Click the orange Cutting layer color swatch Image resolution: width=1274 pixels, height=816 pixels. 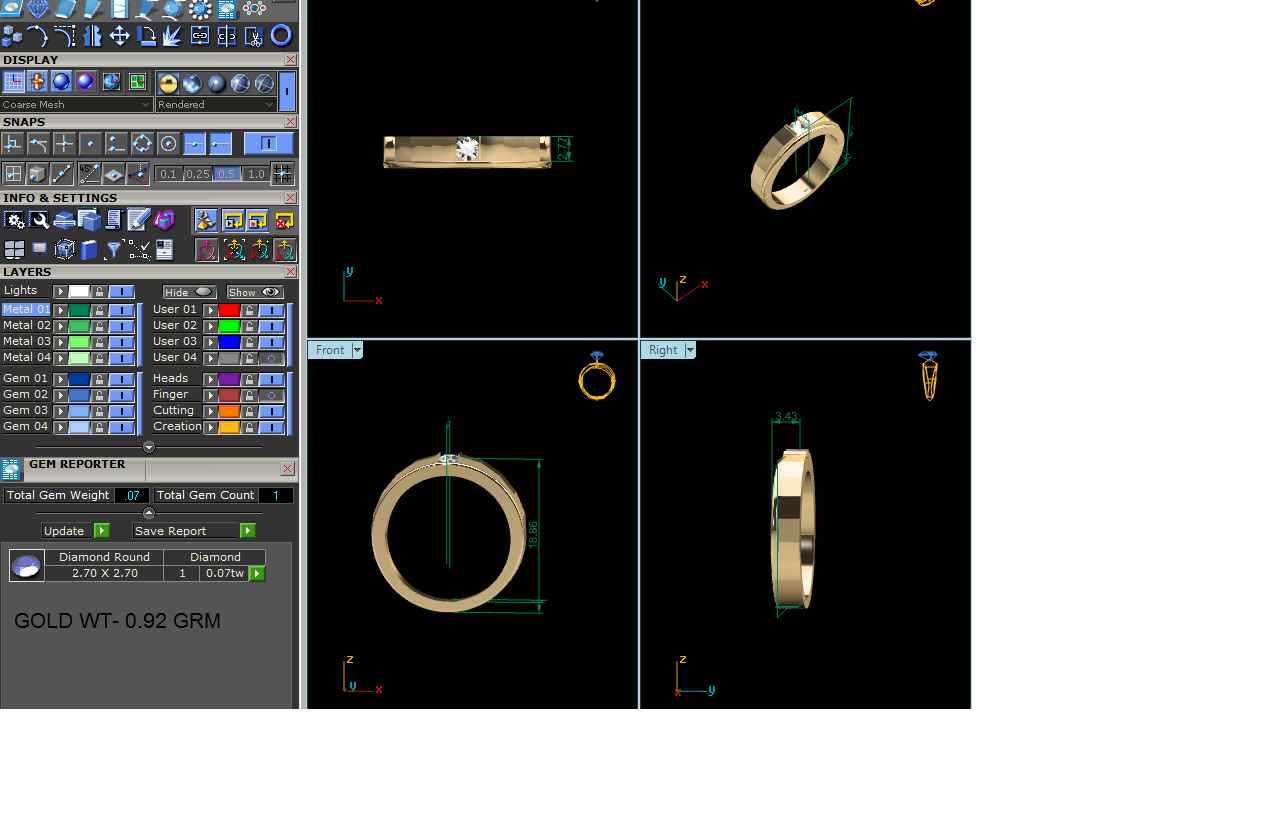pyautogui.click(x=230, y=411)
